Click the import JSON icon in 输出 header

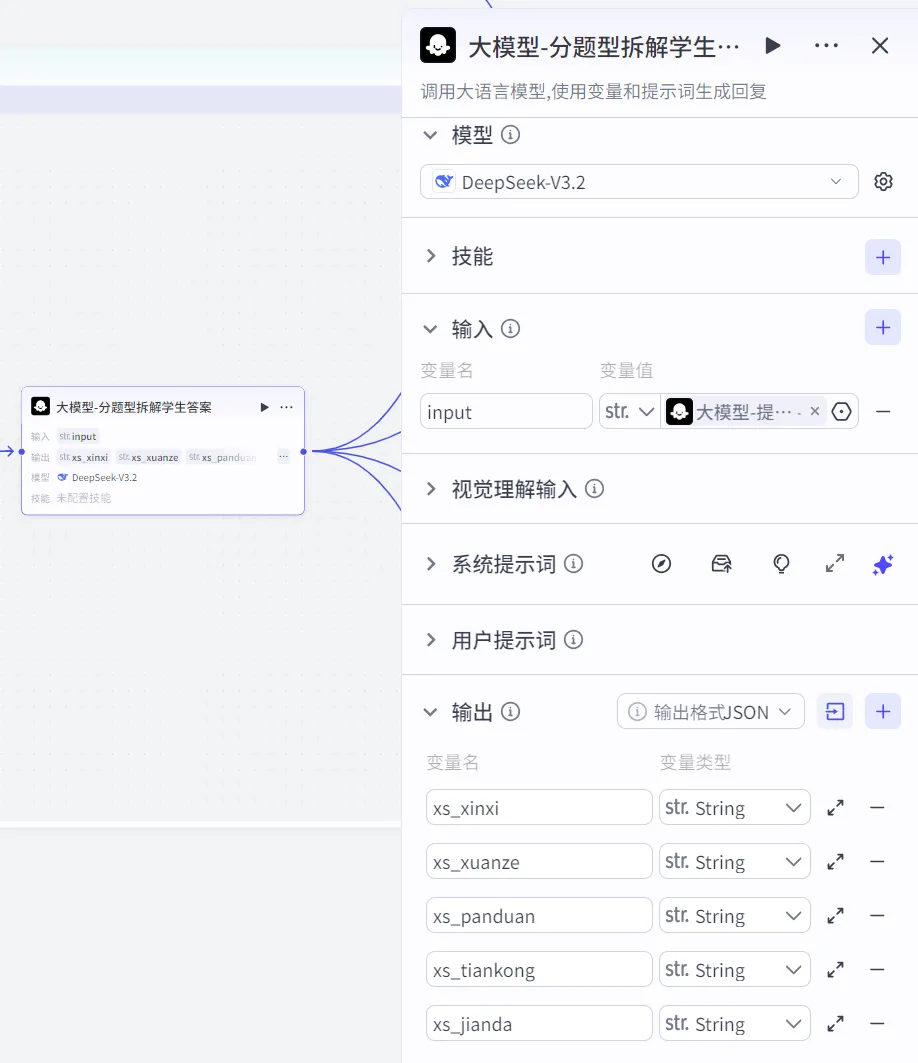pyautogui.click(x=835, y=711)
